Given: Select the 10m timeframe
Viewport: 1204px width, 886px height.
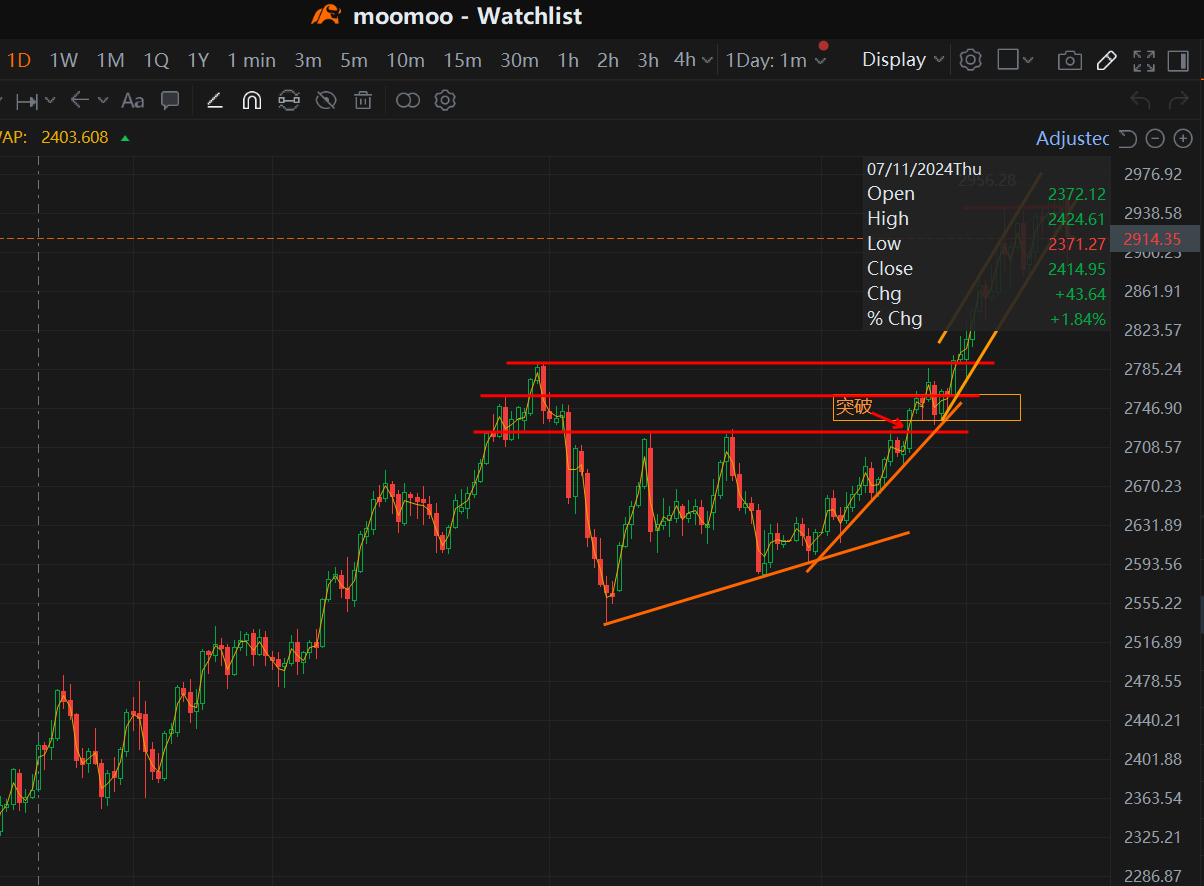Looking at the screenshot, I should 405,60.
